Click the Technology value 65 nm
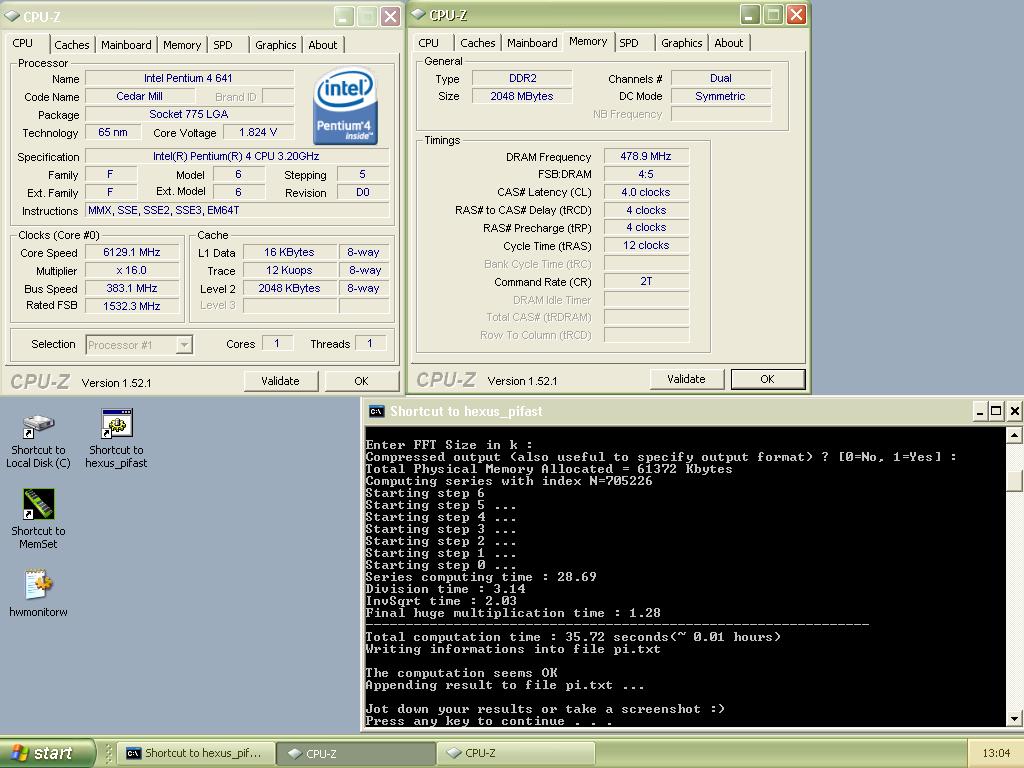 click(x=113, y=133)
